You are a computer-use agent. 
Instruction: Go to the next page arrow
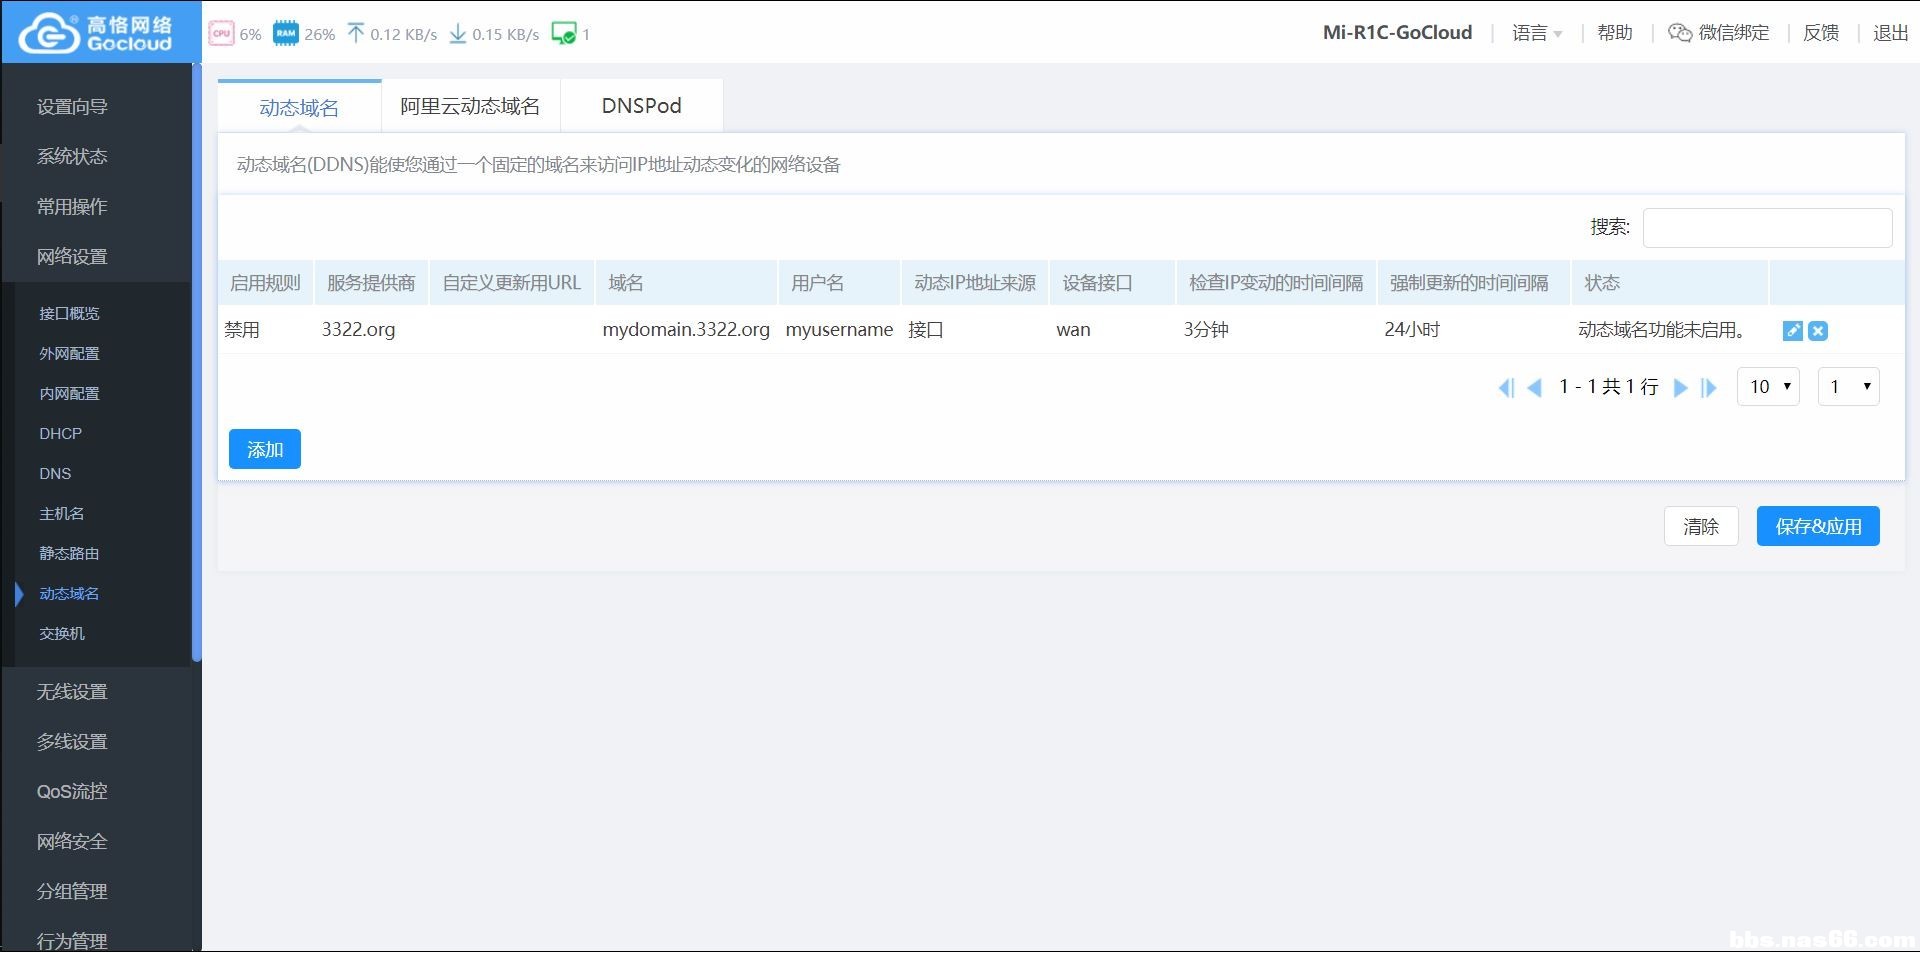[1680, 388]
